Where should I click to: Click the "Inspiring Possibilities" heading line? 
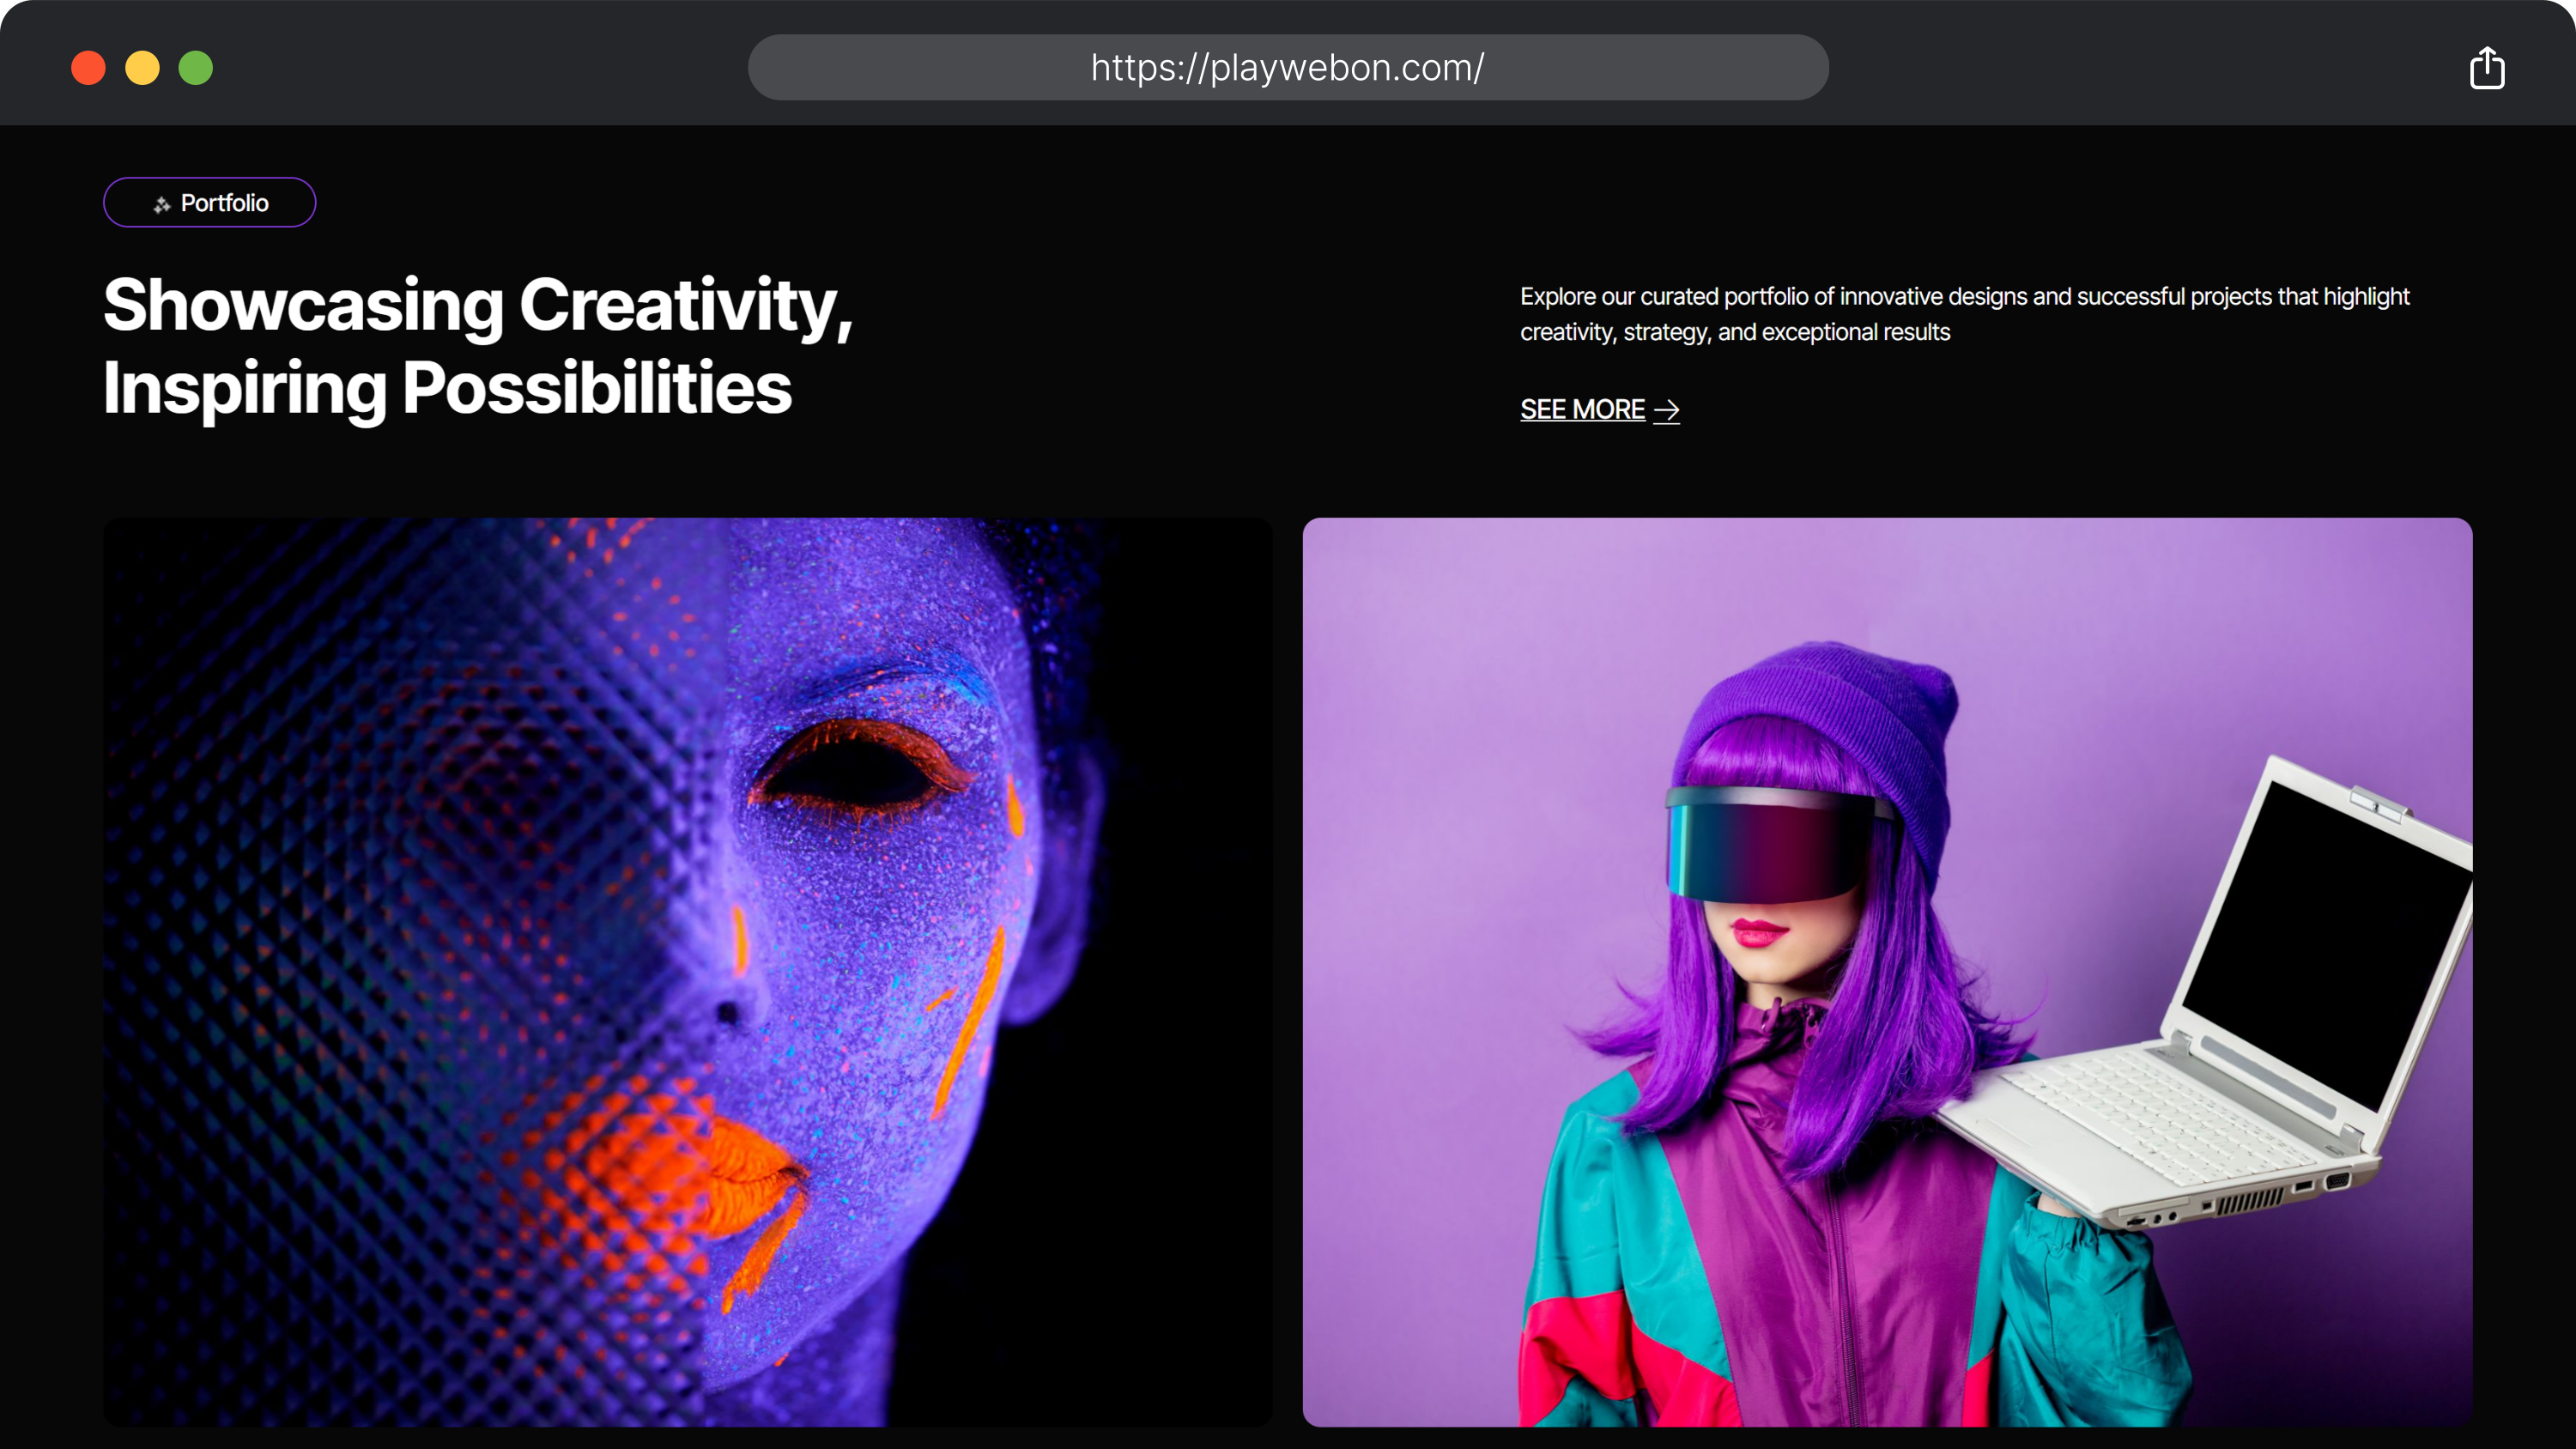click(447, 388)
